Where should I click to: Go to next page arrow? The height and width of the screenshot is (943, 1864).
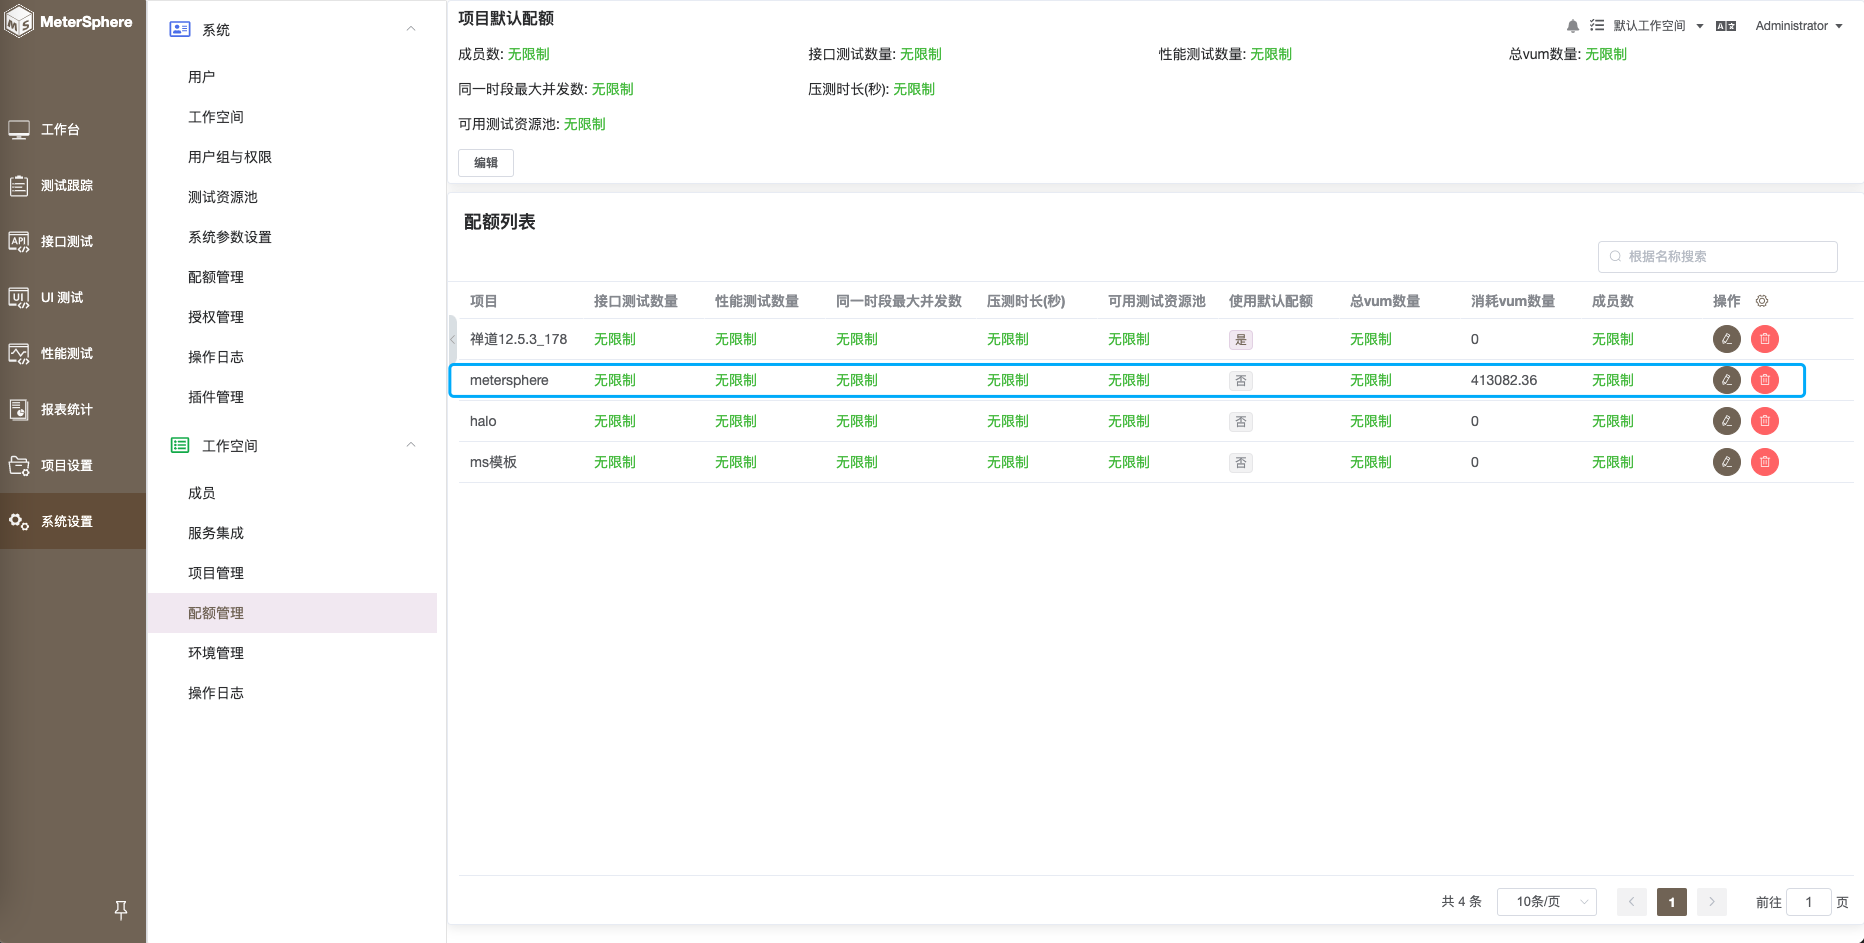pos(1712,902)
